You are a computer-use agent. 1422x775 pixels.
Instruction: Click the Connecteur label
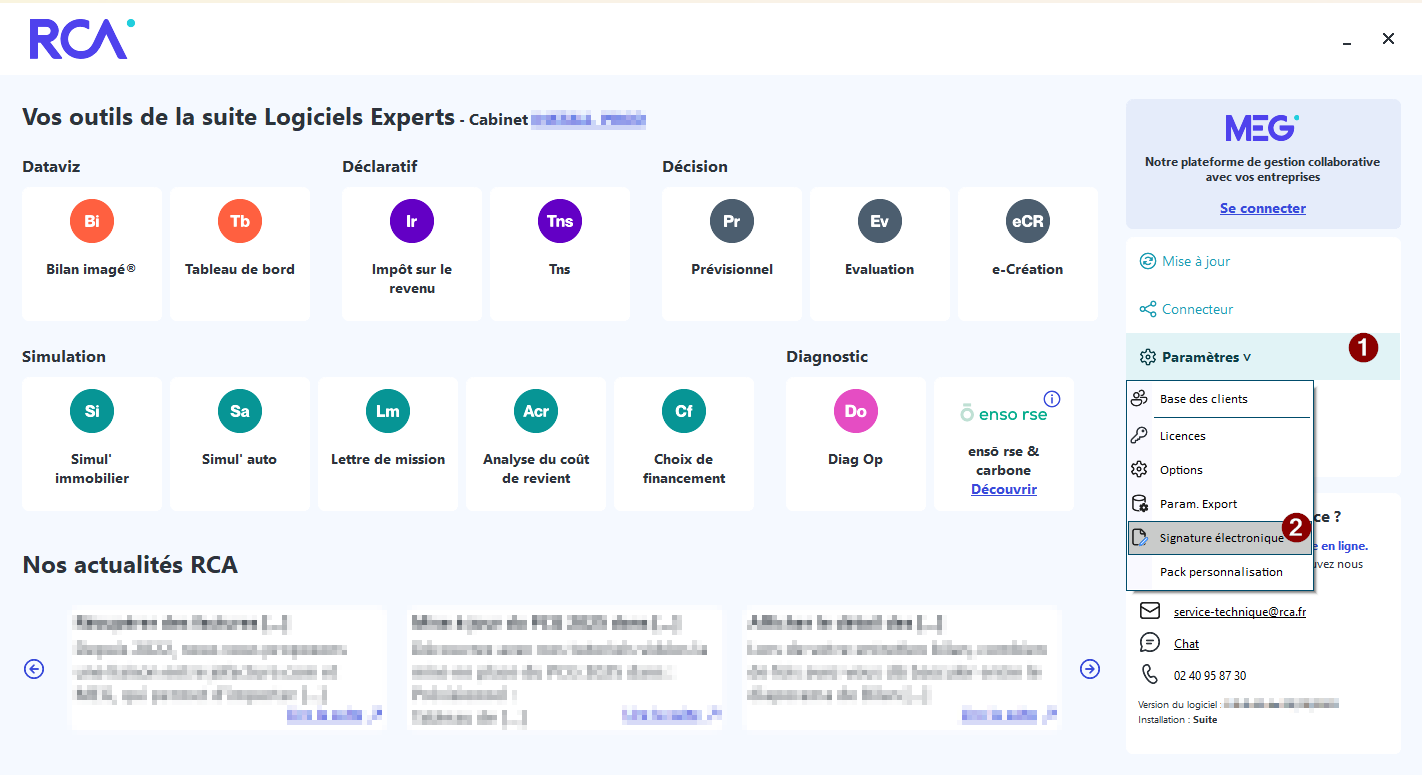tap(1198, 309)
